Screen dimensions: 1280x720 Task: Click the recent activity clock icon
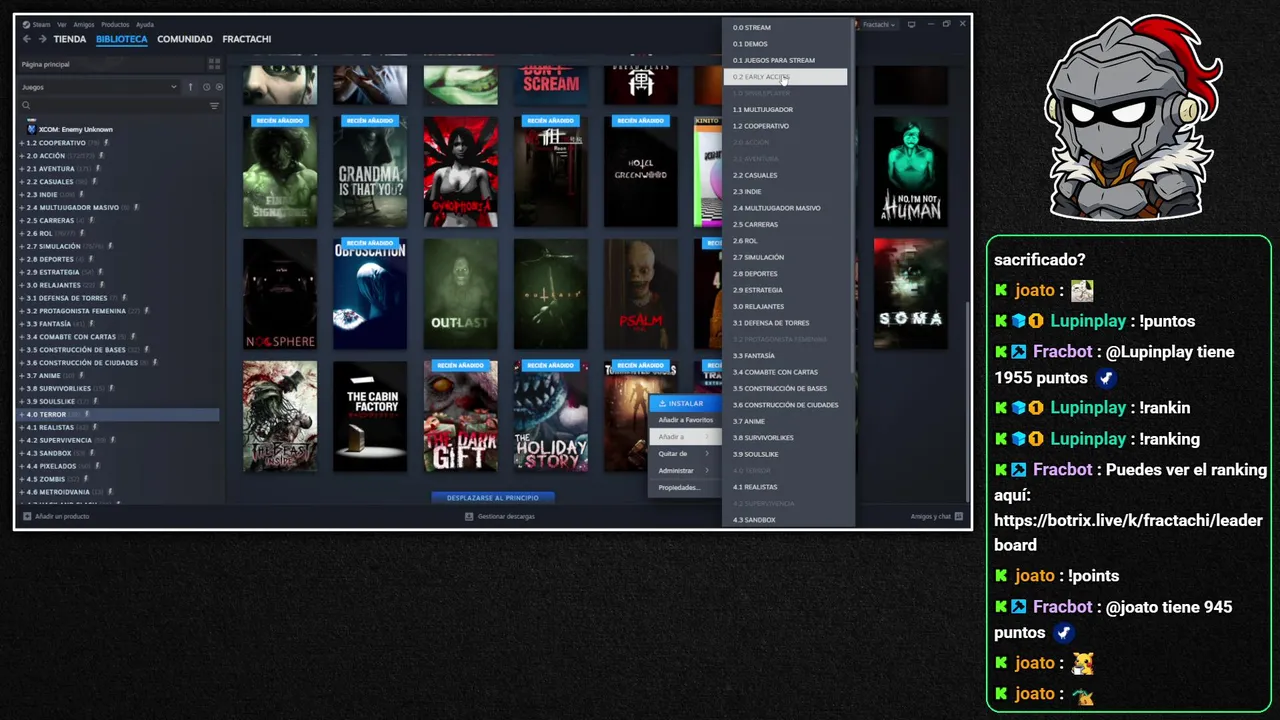pos(207,87)
